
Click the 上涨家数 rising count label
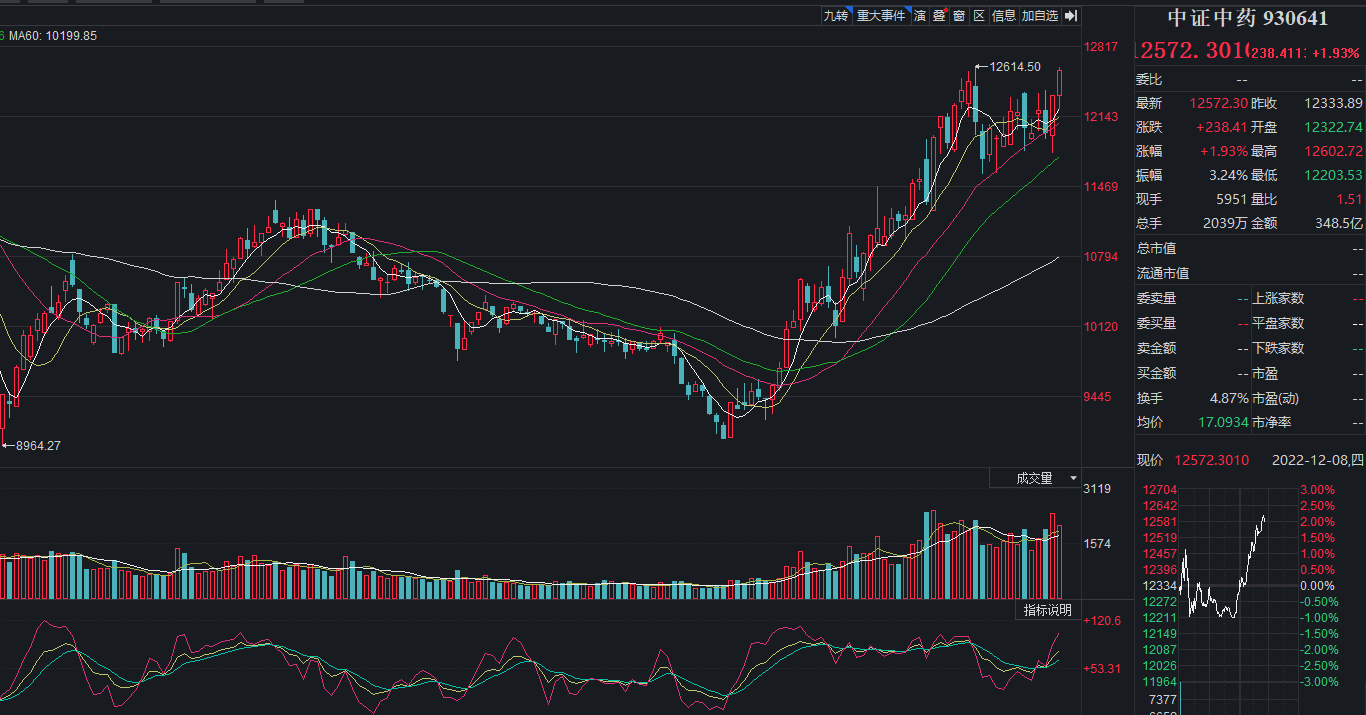point(1278,298)
